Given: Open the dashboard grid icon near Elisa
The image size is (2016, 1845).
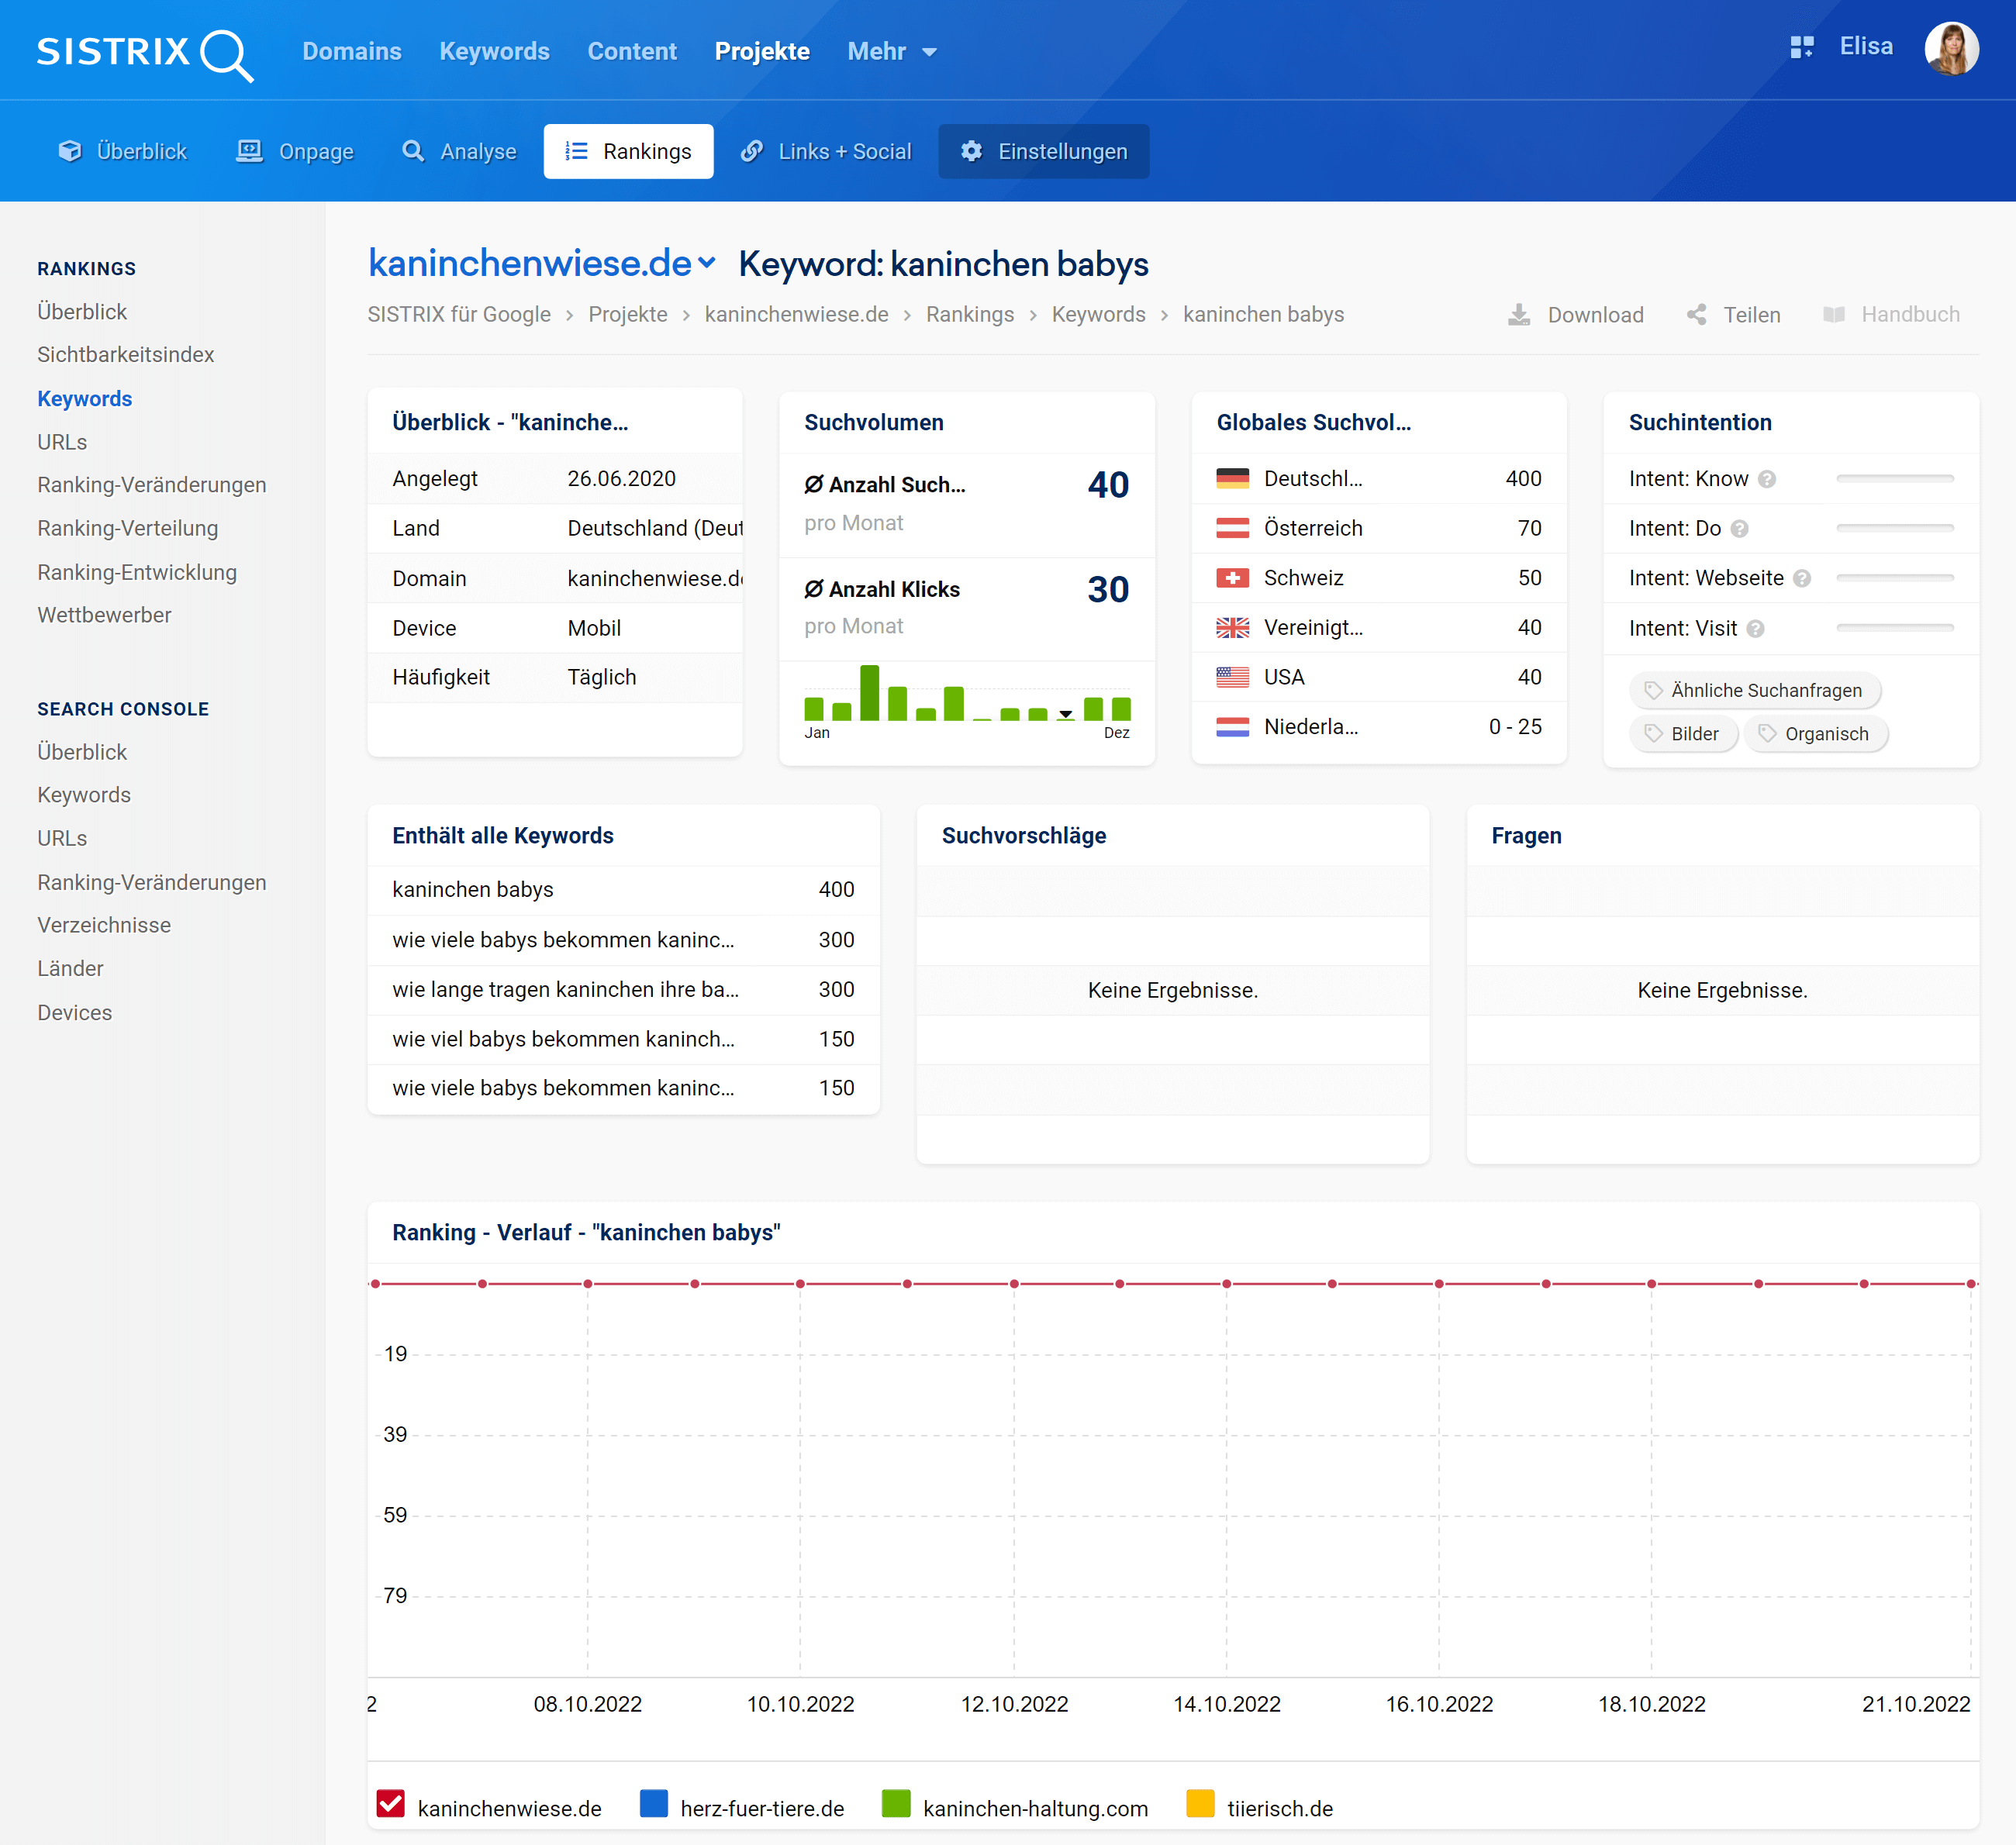Looking at the screenshot, I should pos(1801,47).
